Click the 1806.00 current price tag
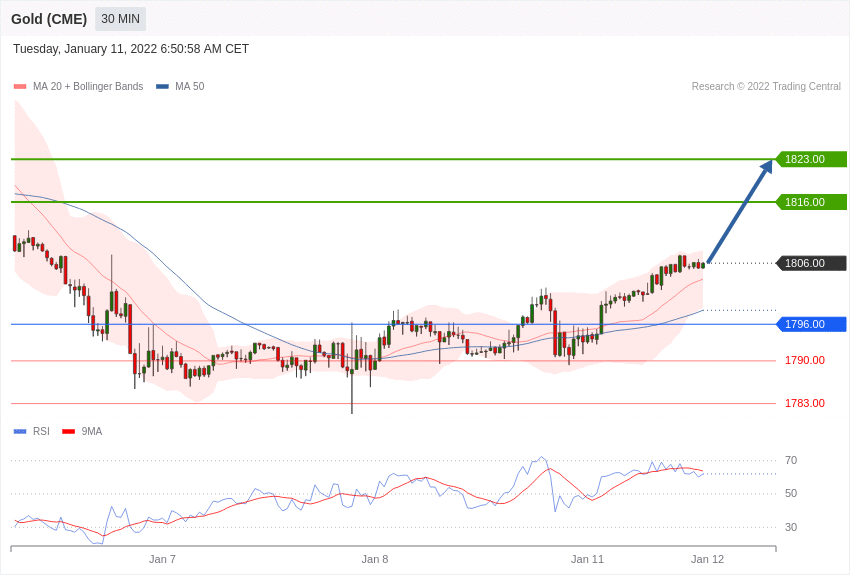This screenshot has width=850, height=576. click(812, 263)
